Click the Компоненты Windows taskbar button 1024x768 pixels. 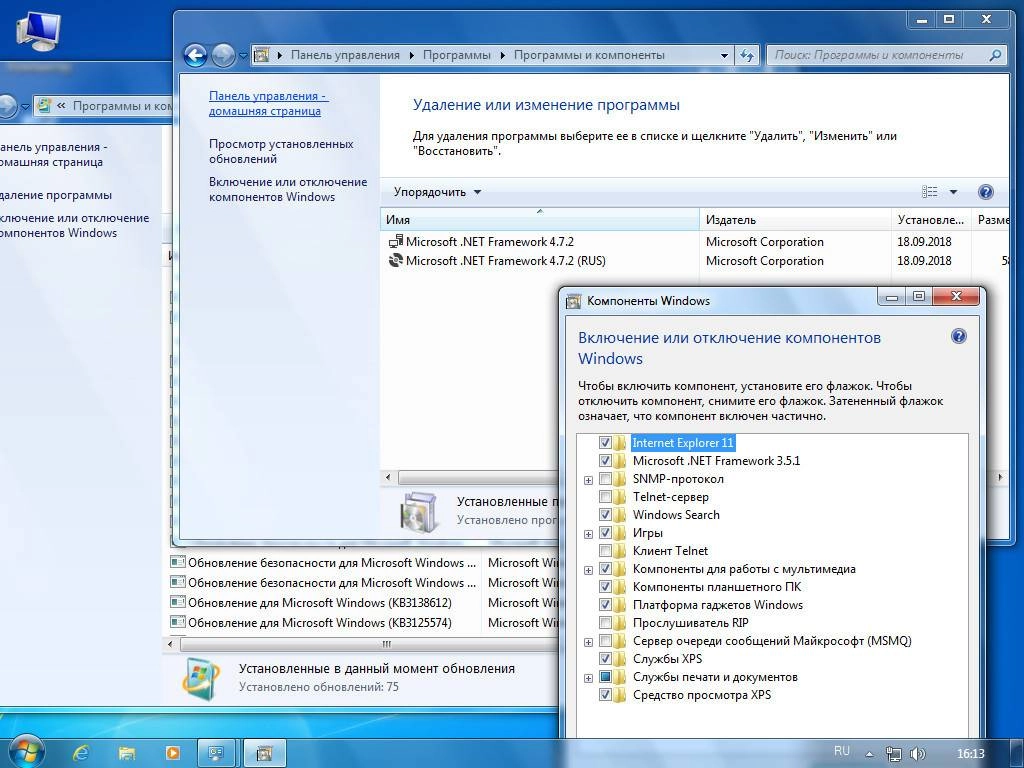[x=264, y=753]
